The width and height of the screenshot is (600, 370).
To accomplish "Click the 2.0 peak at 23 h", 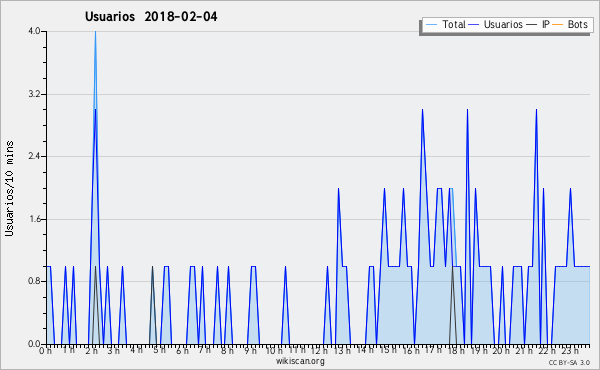I will tap(570, 189).
